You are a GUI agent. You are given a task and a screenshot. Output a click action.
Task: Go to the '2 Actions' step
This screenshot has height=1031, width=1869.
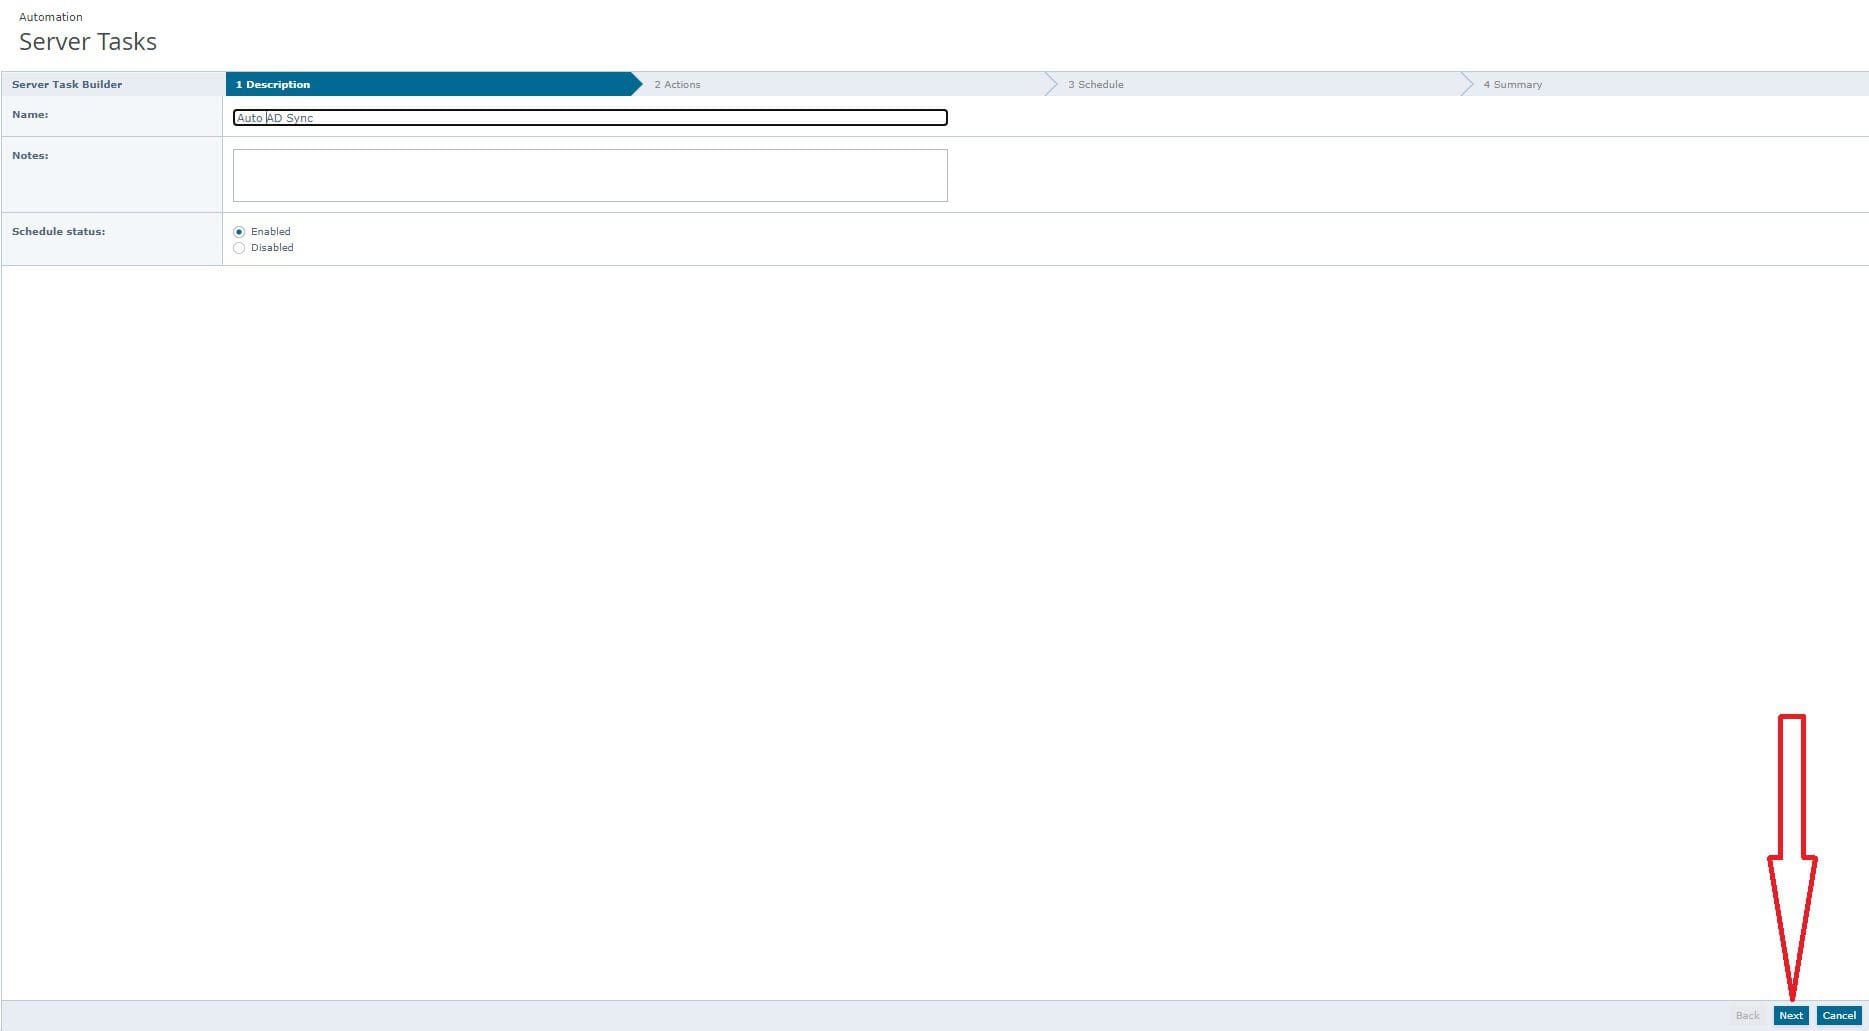[677, 85]
